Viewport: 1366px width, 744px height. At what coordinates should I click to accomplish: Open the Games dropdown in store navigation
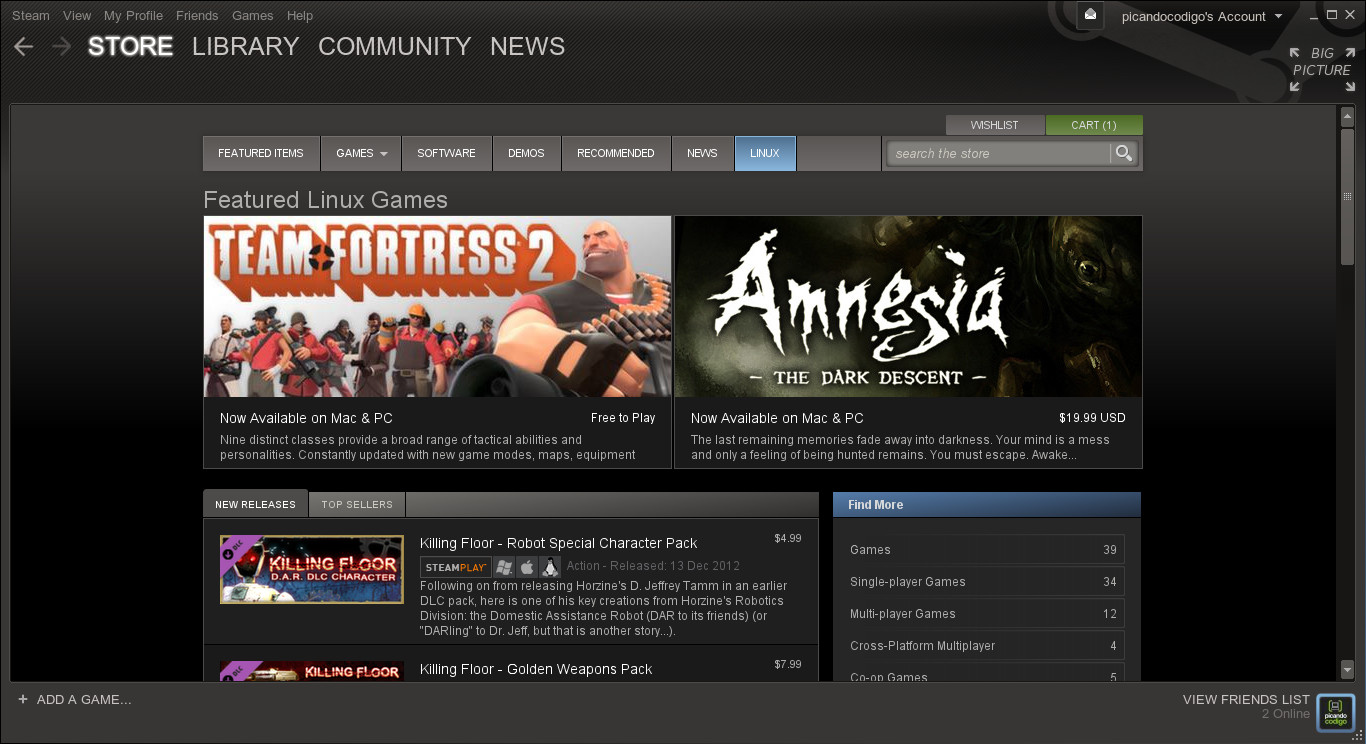(x=361, y=153)
